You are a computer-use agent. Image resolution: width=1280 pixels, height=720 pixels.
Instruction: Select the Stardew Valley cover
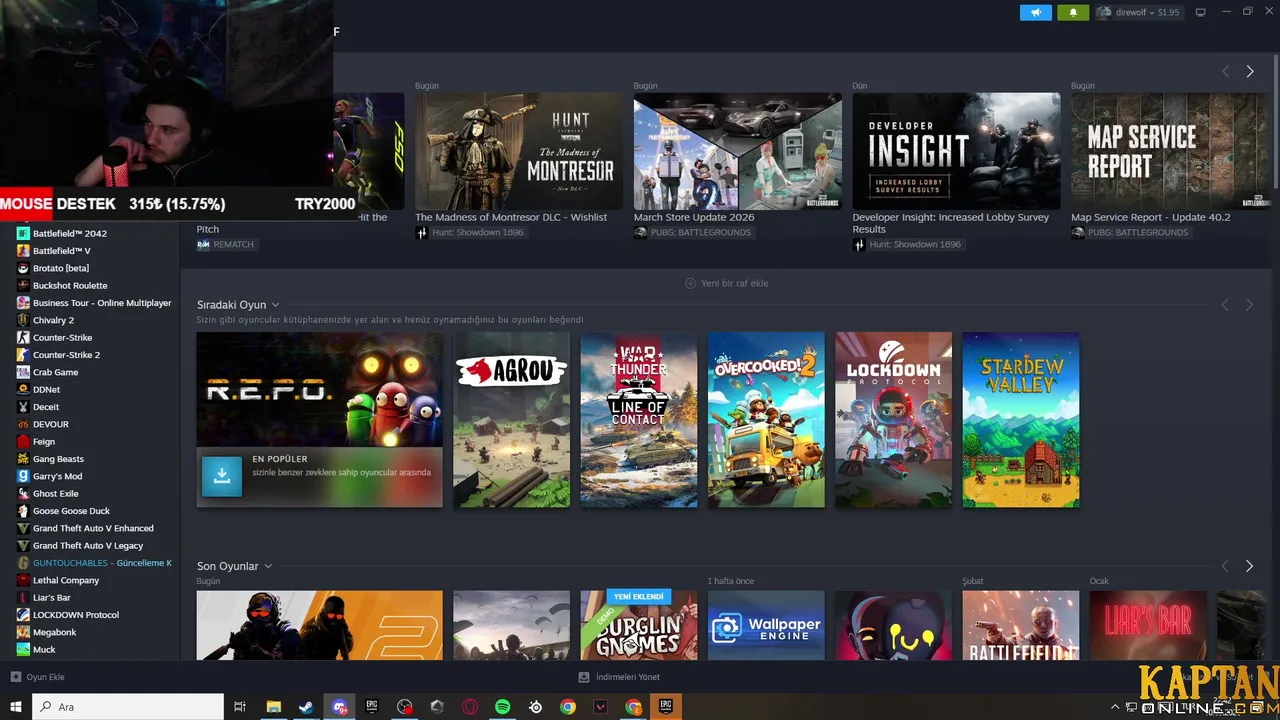pyautogui.click(x=1021, y=420)
